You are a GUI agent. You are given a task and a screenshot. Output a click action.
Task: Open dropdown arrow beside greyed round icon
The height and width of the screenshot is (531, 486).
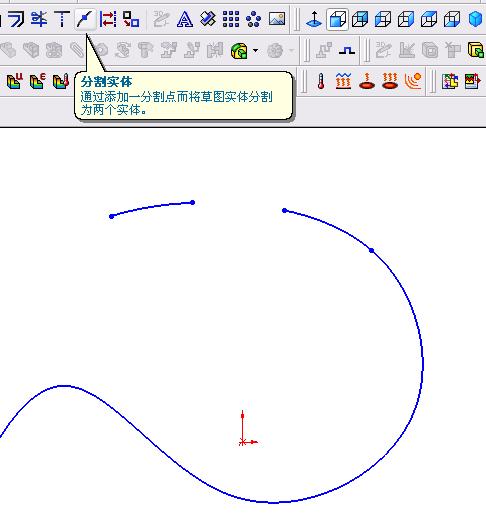(292, 51)
